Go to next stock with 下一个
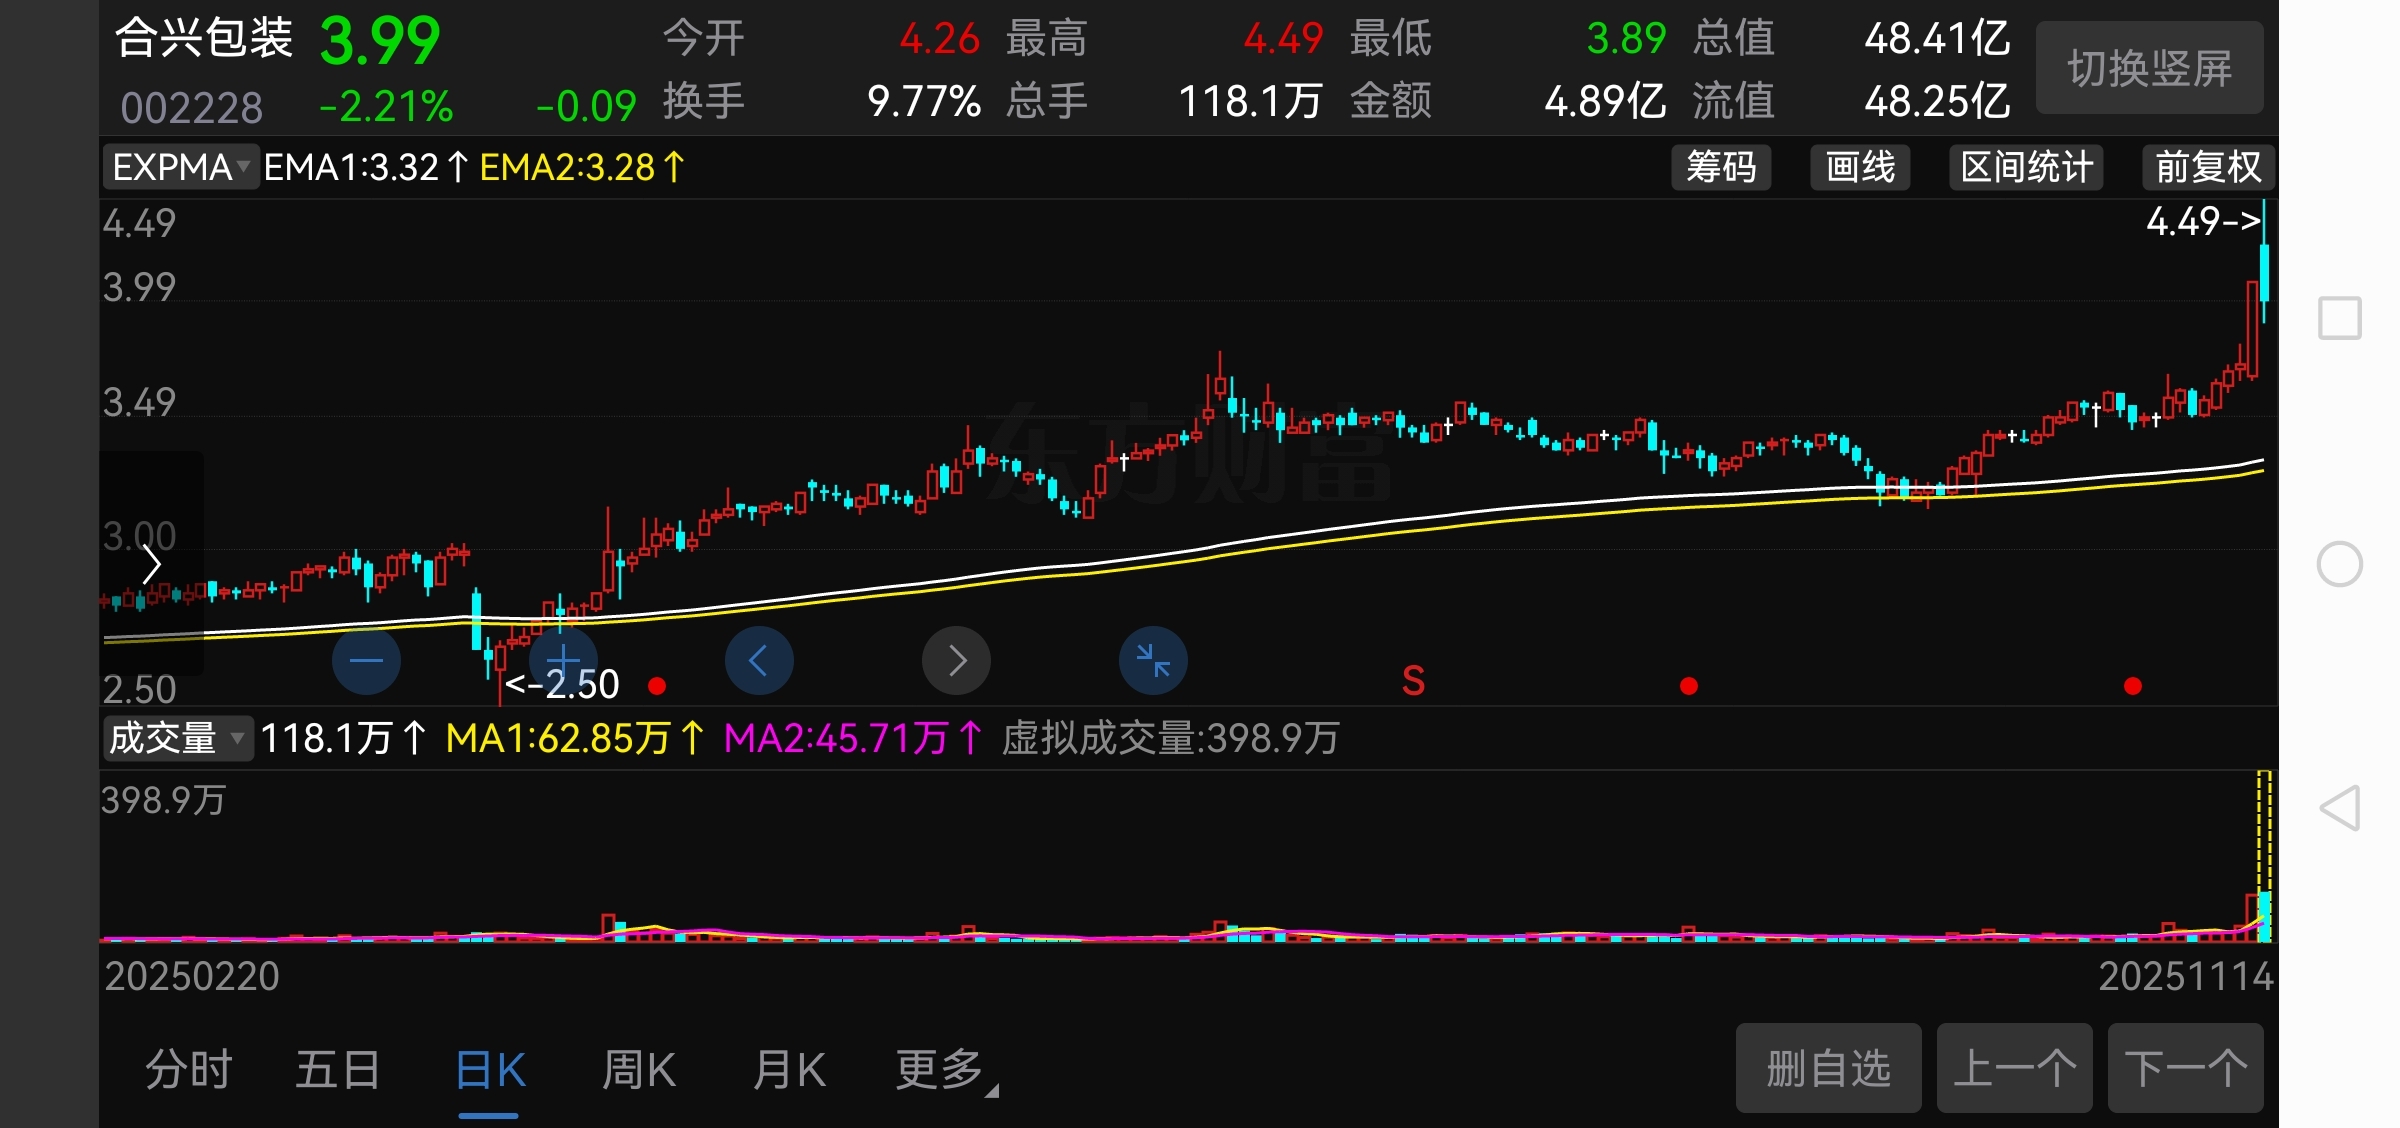Image resolution: width=2400 pixels, height=1128 pixels. (x=2184, y=1068)
